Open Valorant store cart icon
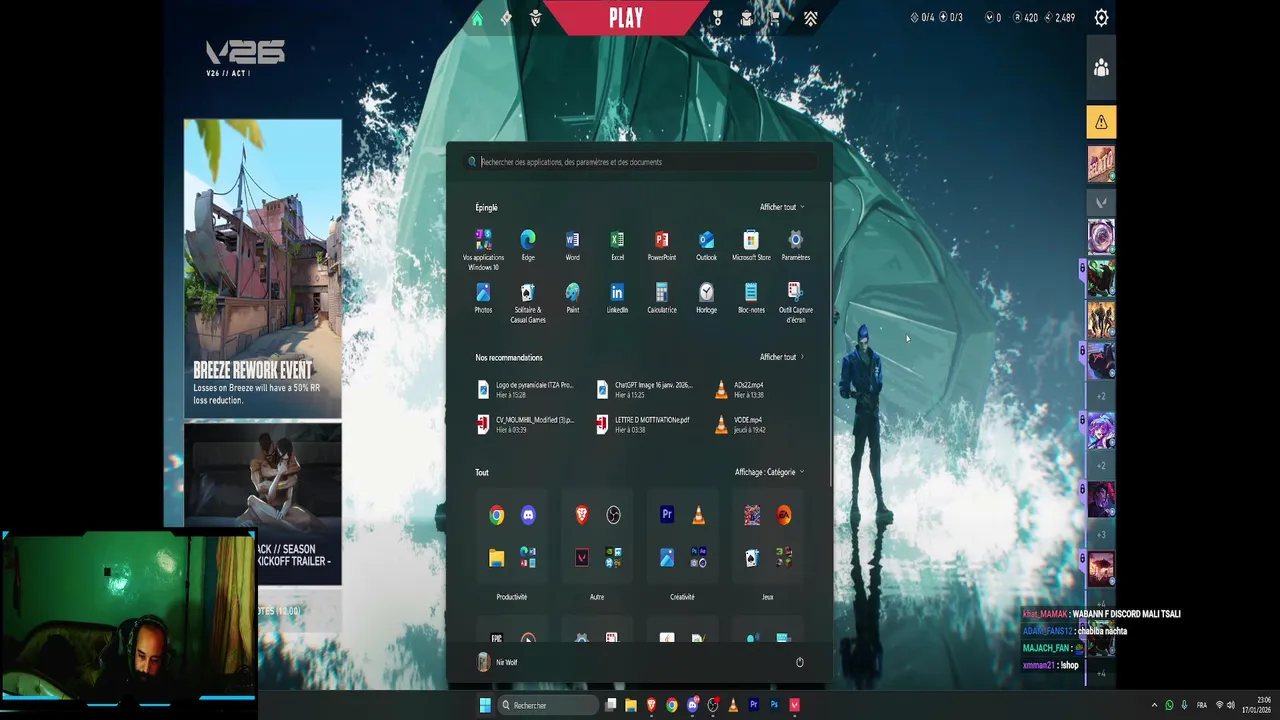Screen dimensions: 1280x720 point(775,18)
